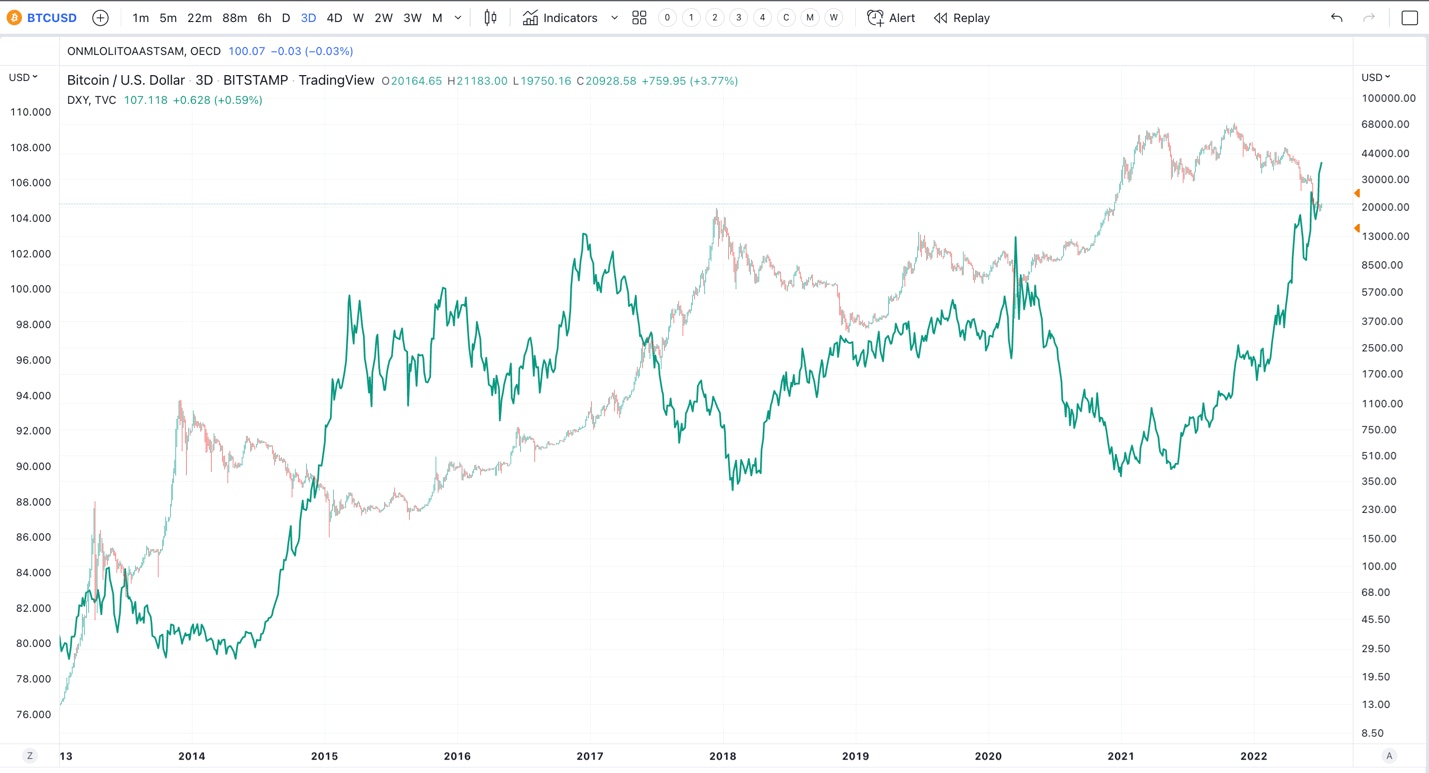
Task: Click the circled 1 template button
Action: (x=691, y=18)
